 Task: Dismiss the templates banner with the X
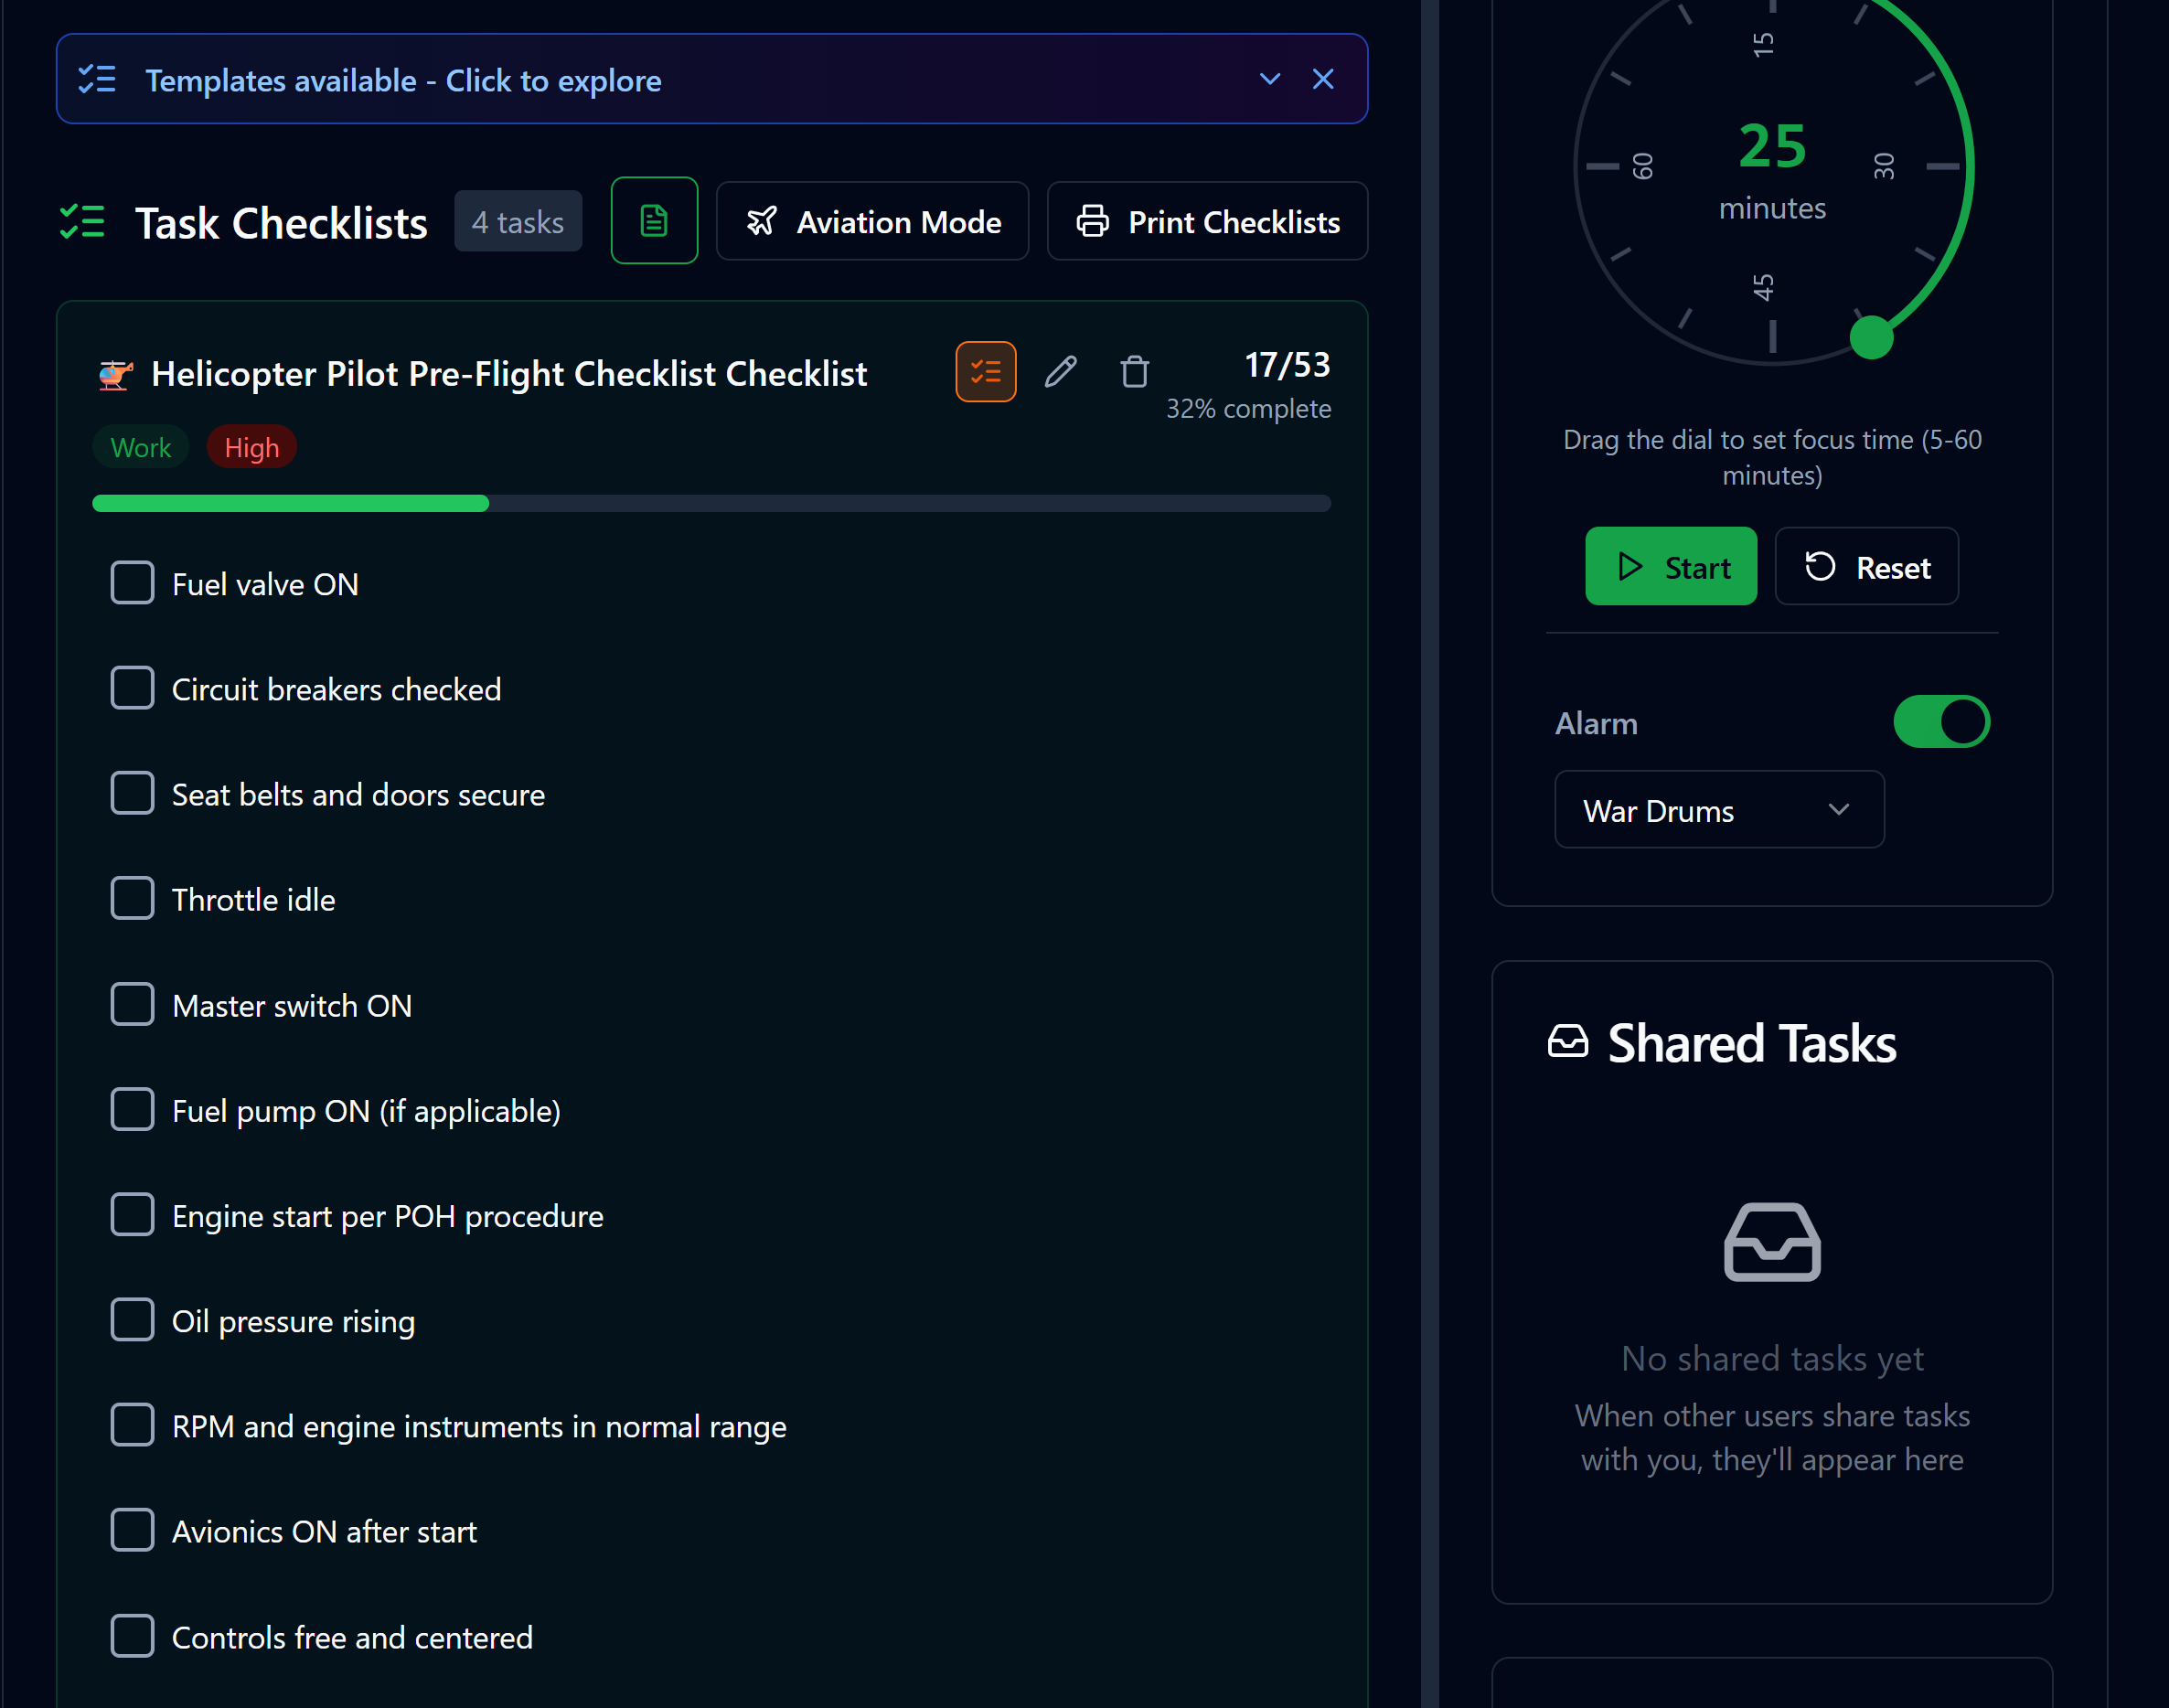(1323, 79)
